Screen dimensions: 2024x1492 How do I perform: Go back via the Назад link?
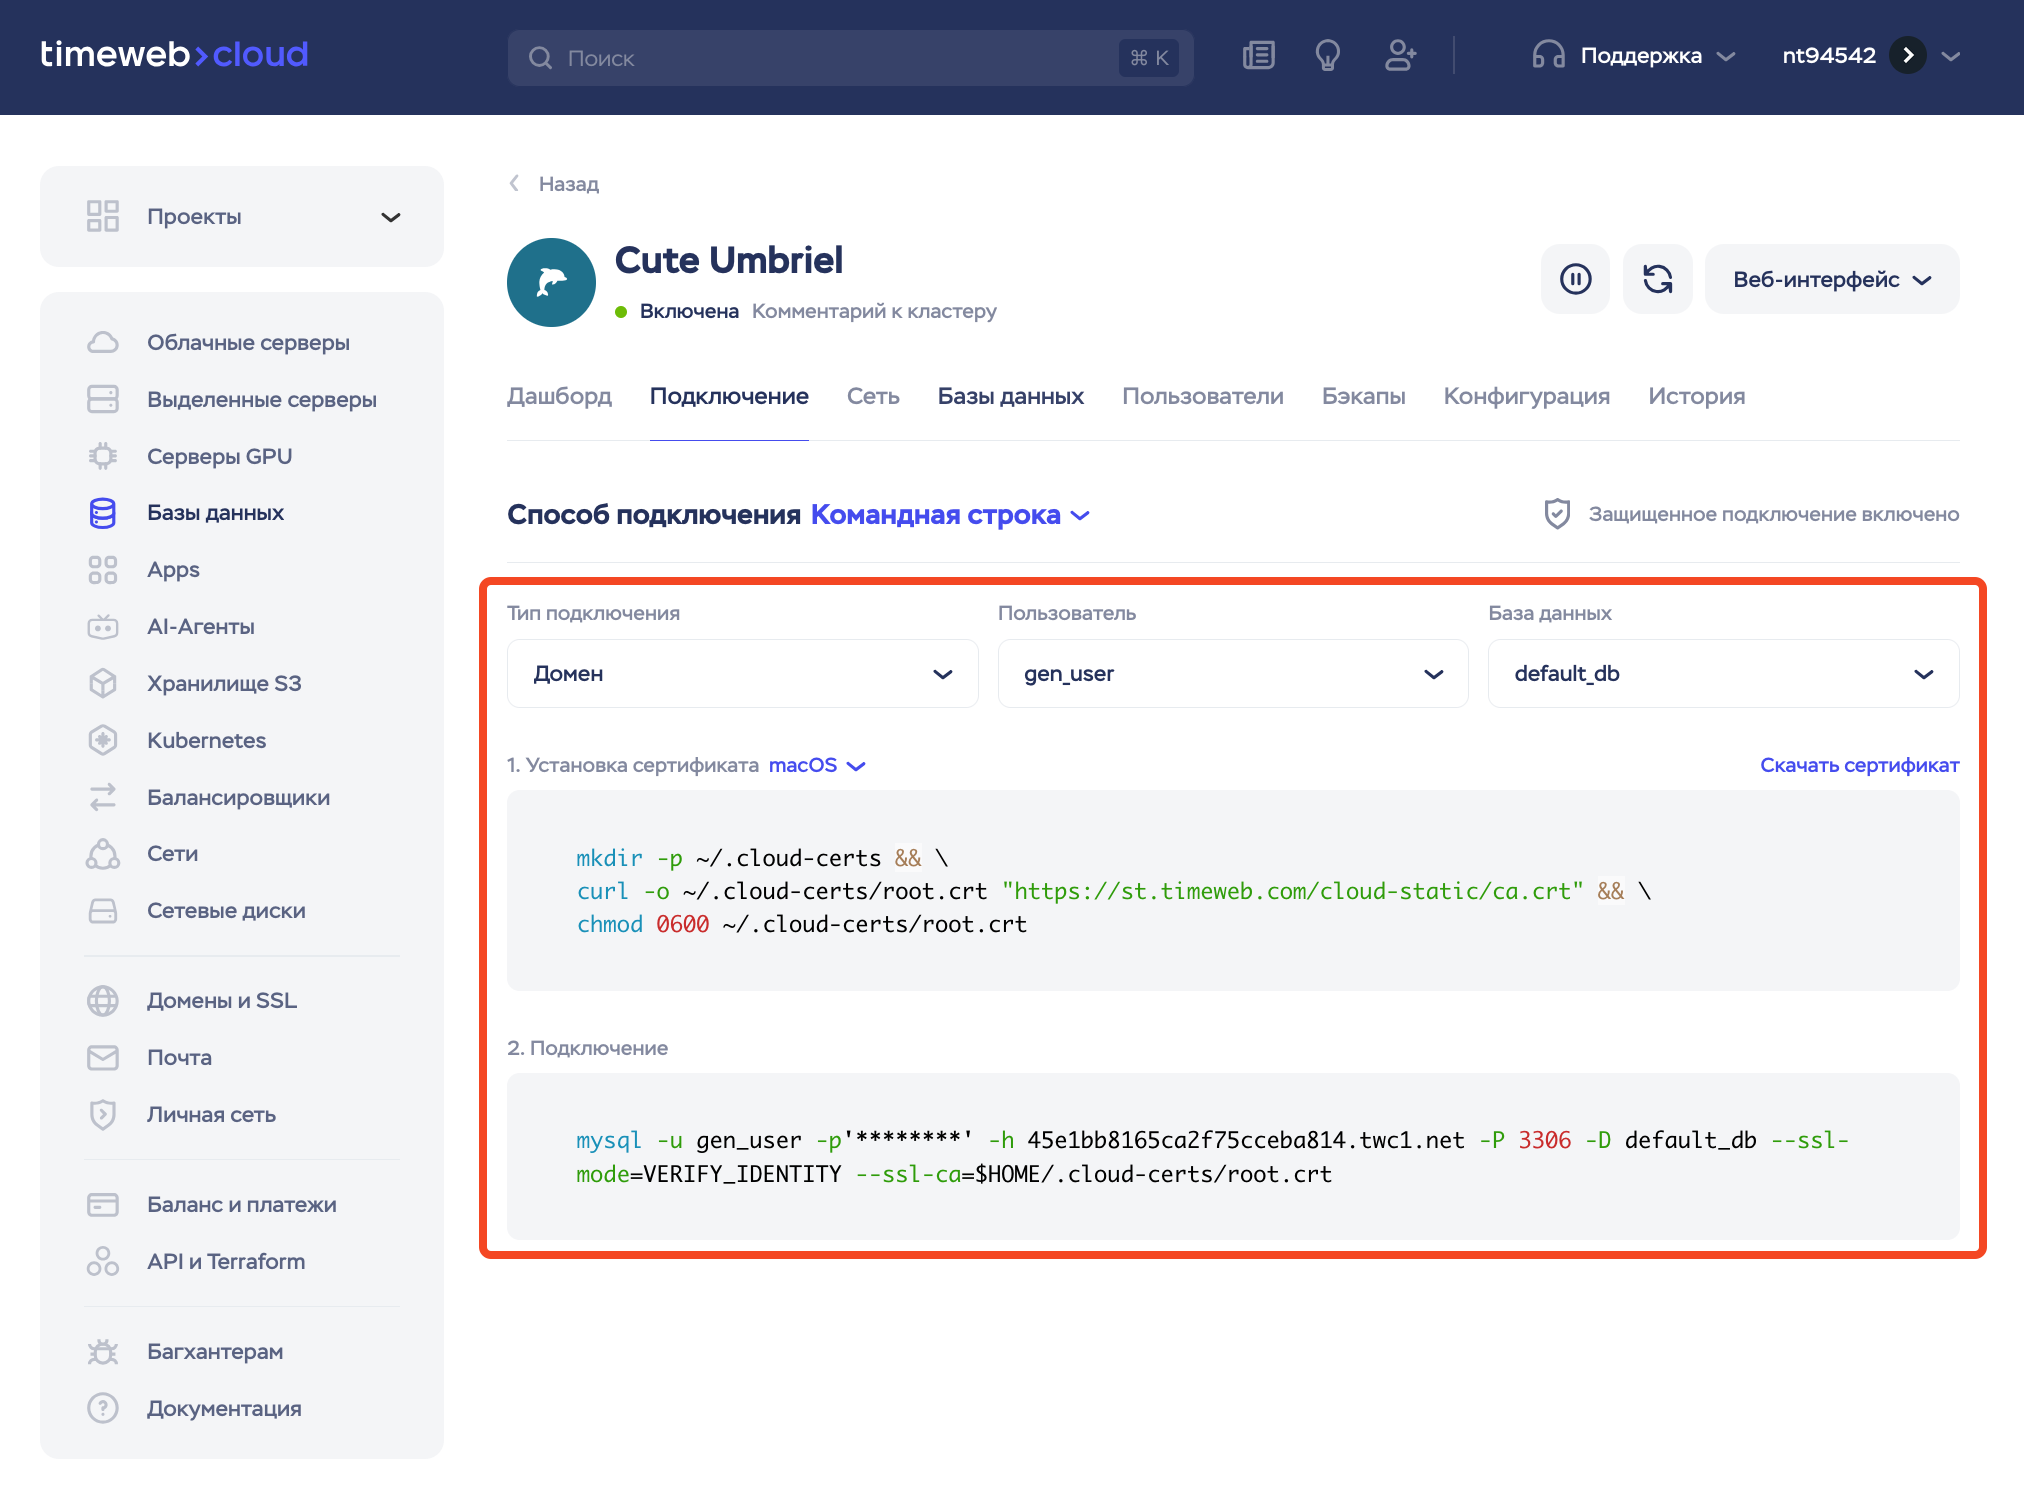pyautogui.click(x=554, y=183)
